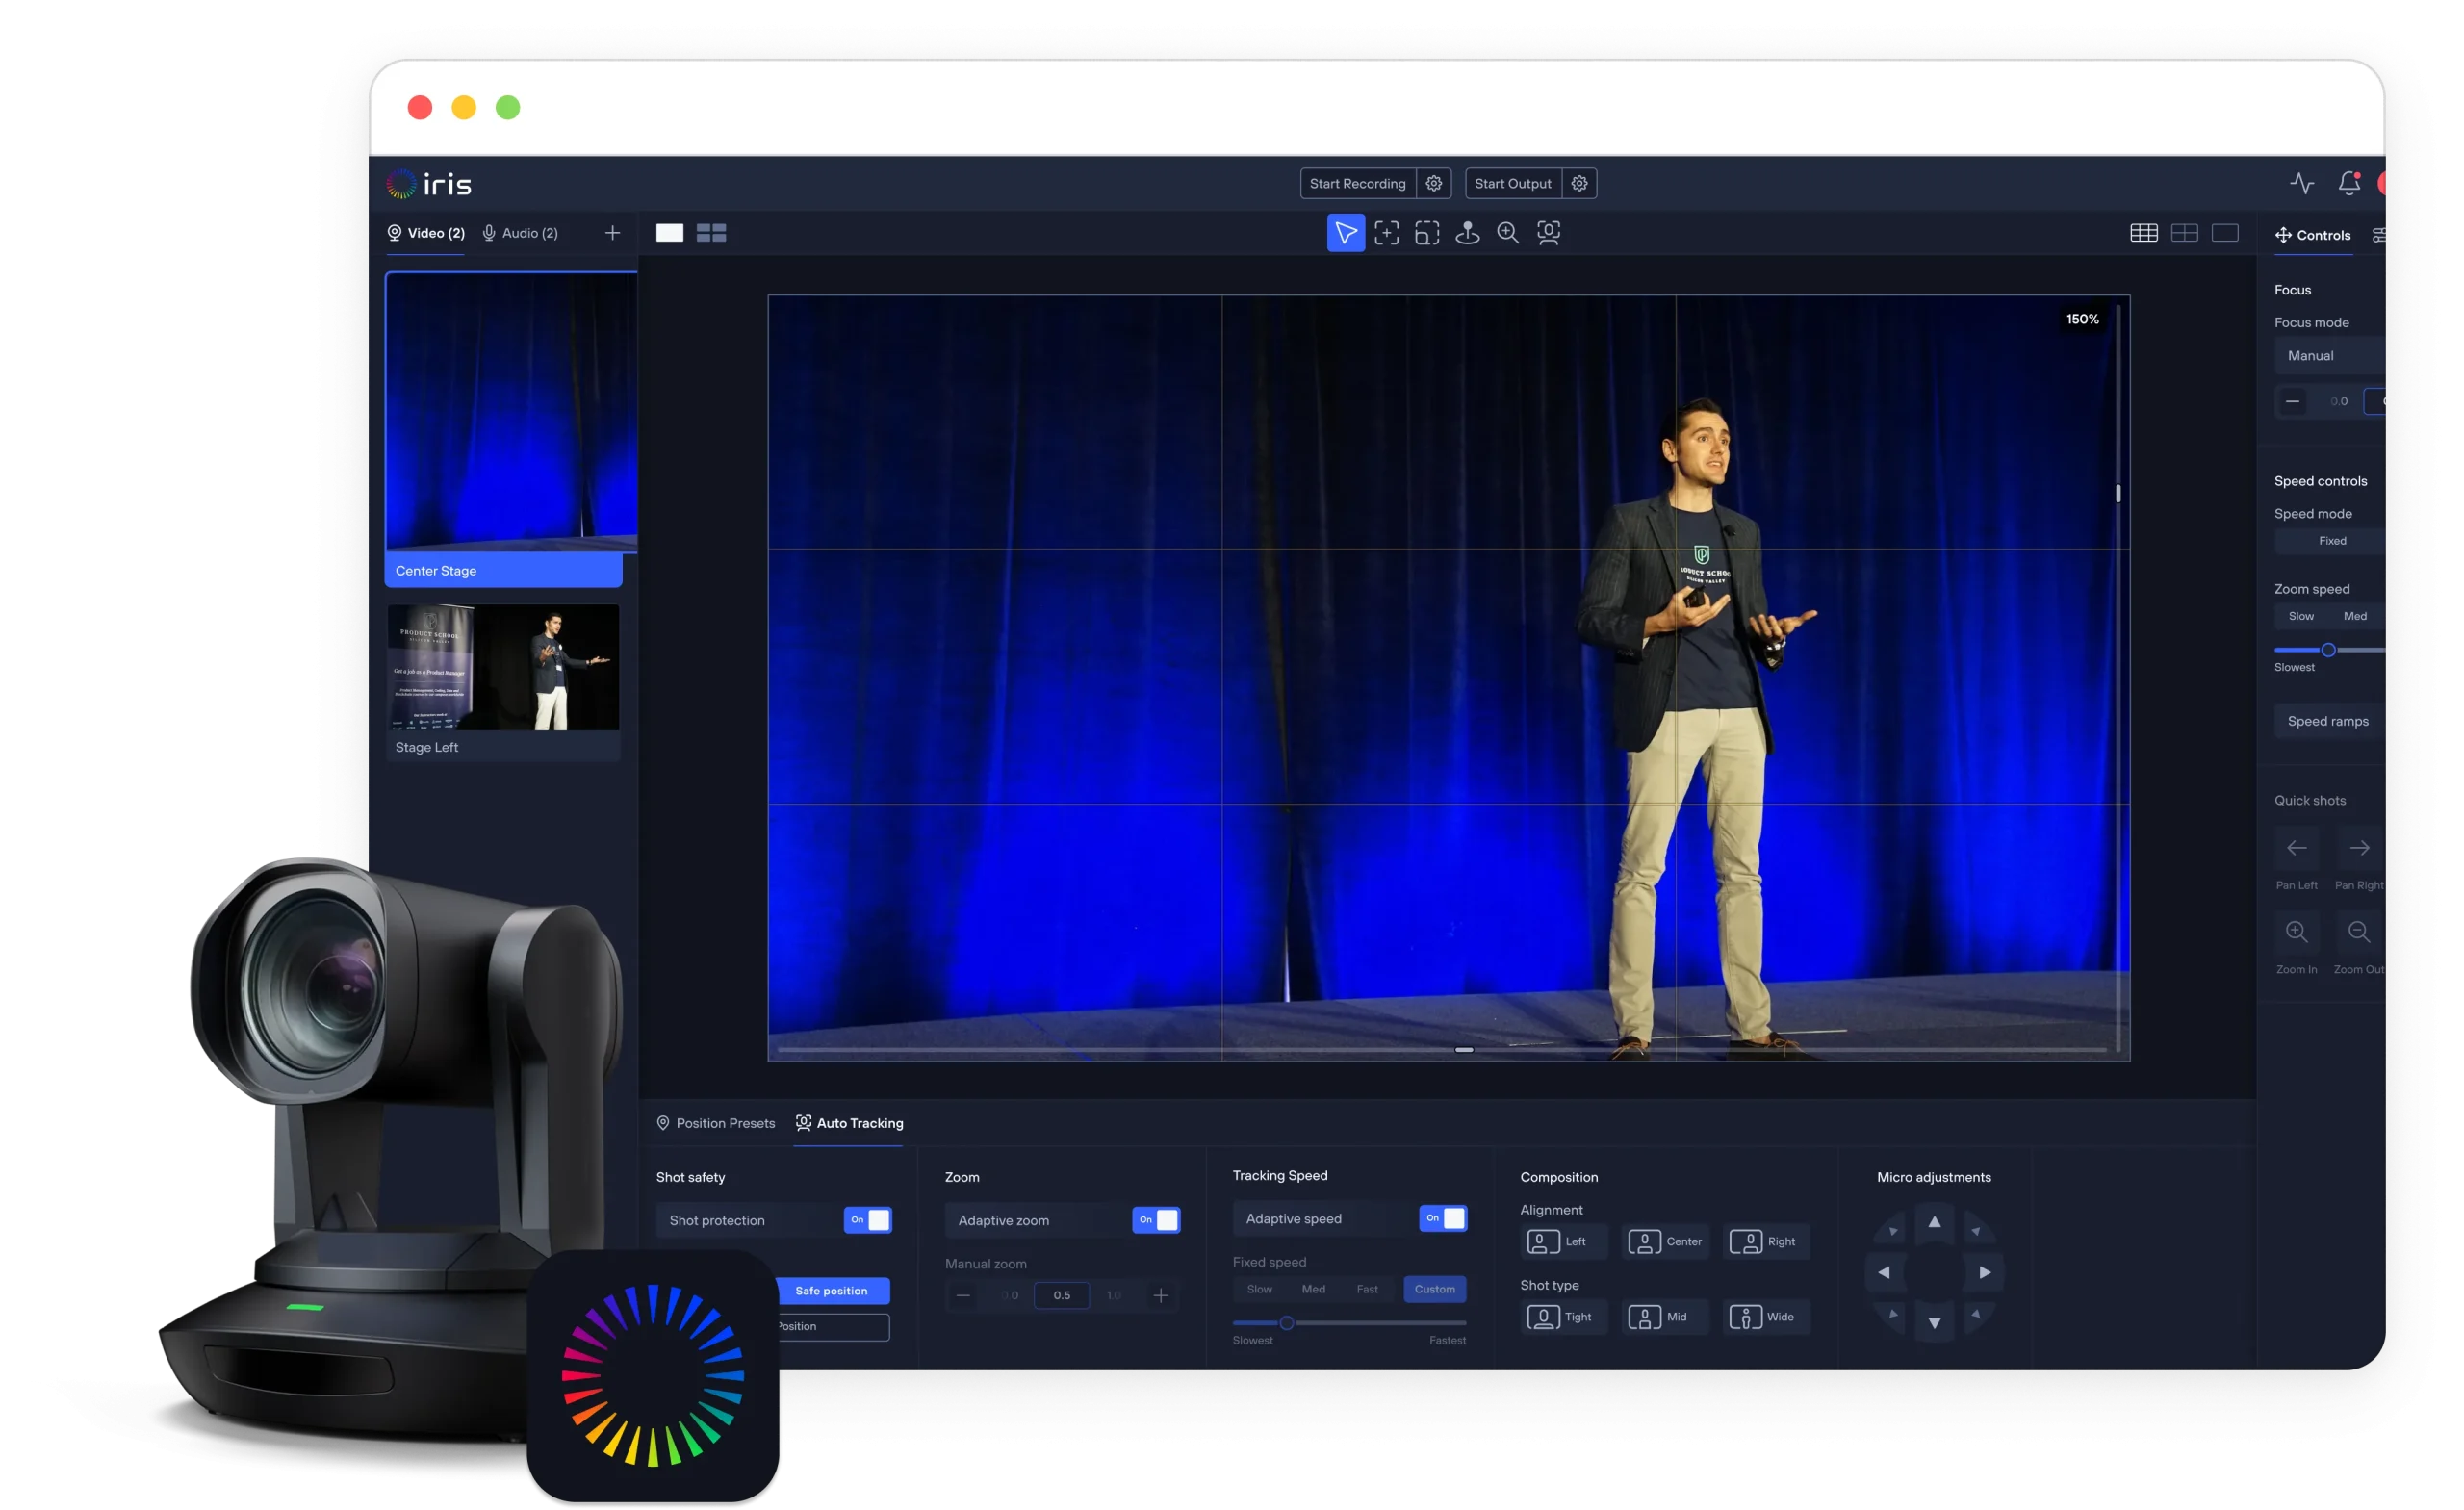Open the Audio (2) tab
This screenshot has width=2464, height=1510.
520,233
